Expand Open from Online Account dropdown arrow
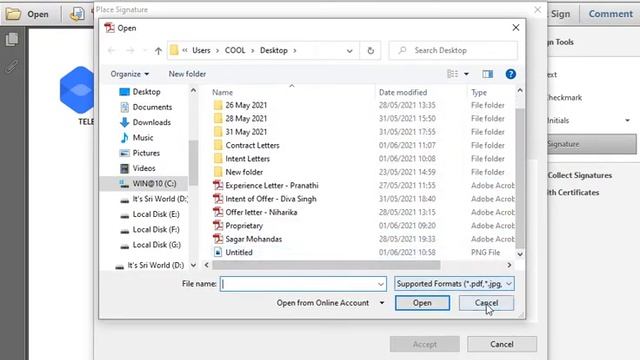Screen dimensions: 640x360 coord(382,303)
